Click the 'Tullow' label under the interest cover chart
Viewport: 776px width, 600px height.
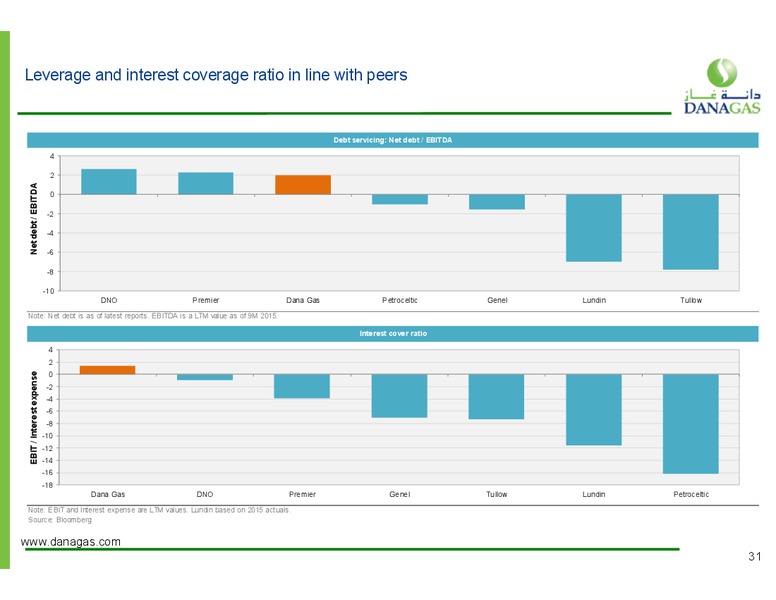[x=497, y=494]
